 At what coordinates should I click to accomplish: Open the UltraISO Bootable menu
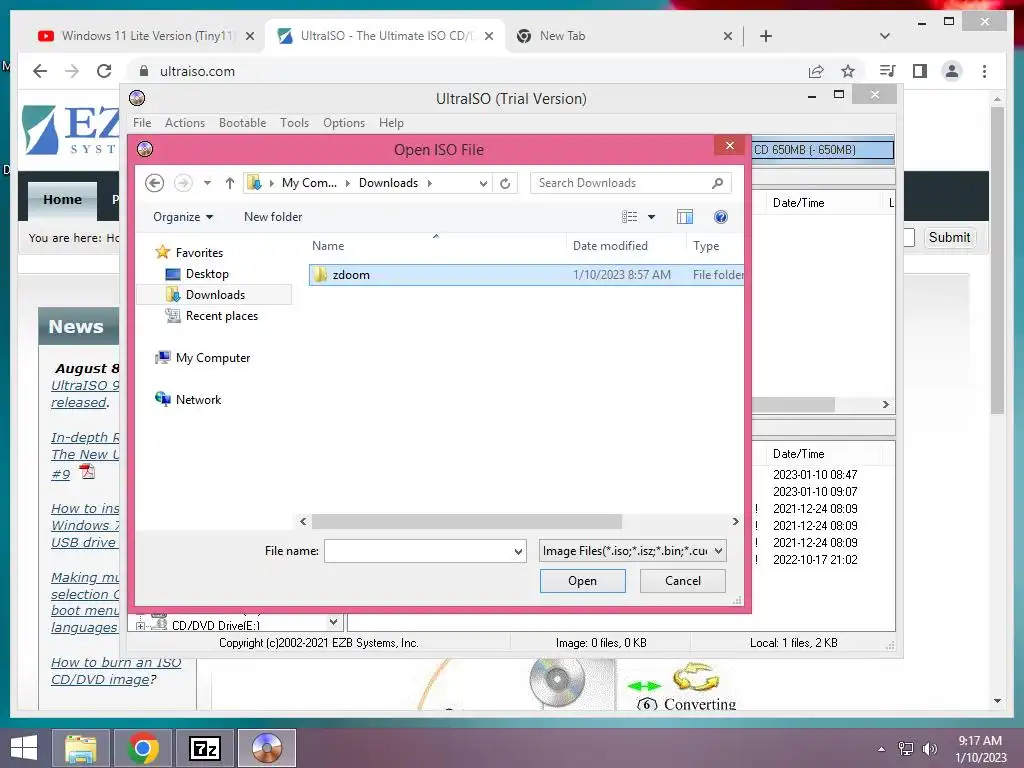(x=242, y=123)
